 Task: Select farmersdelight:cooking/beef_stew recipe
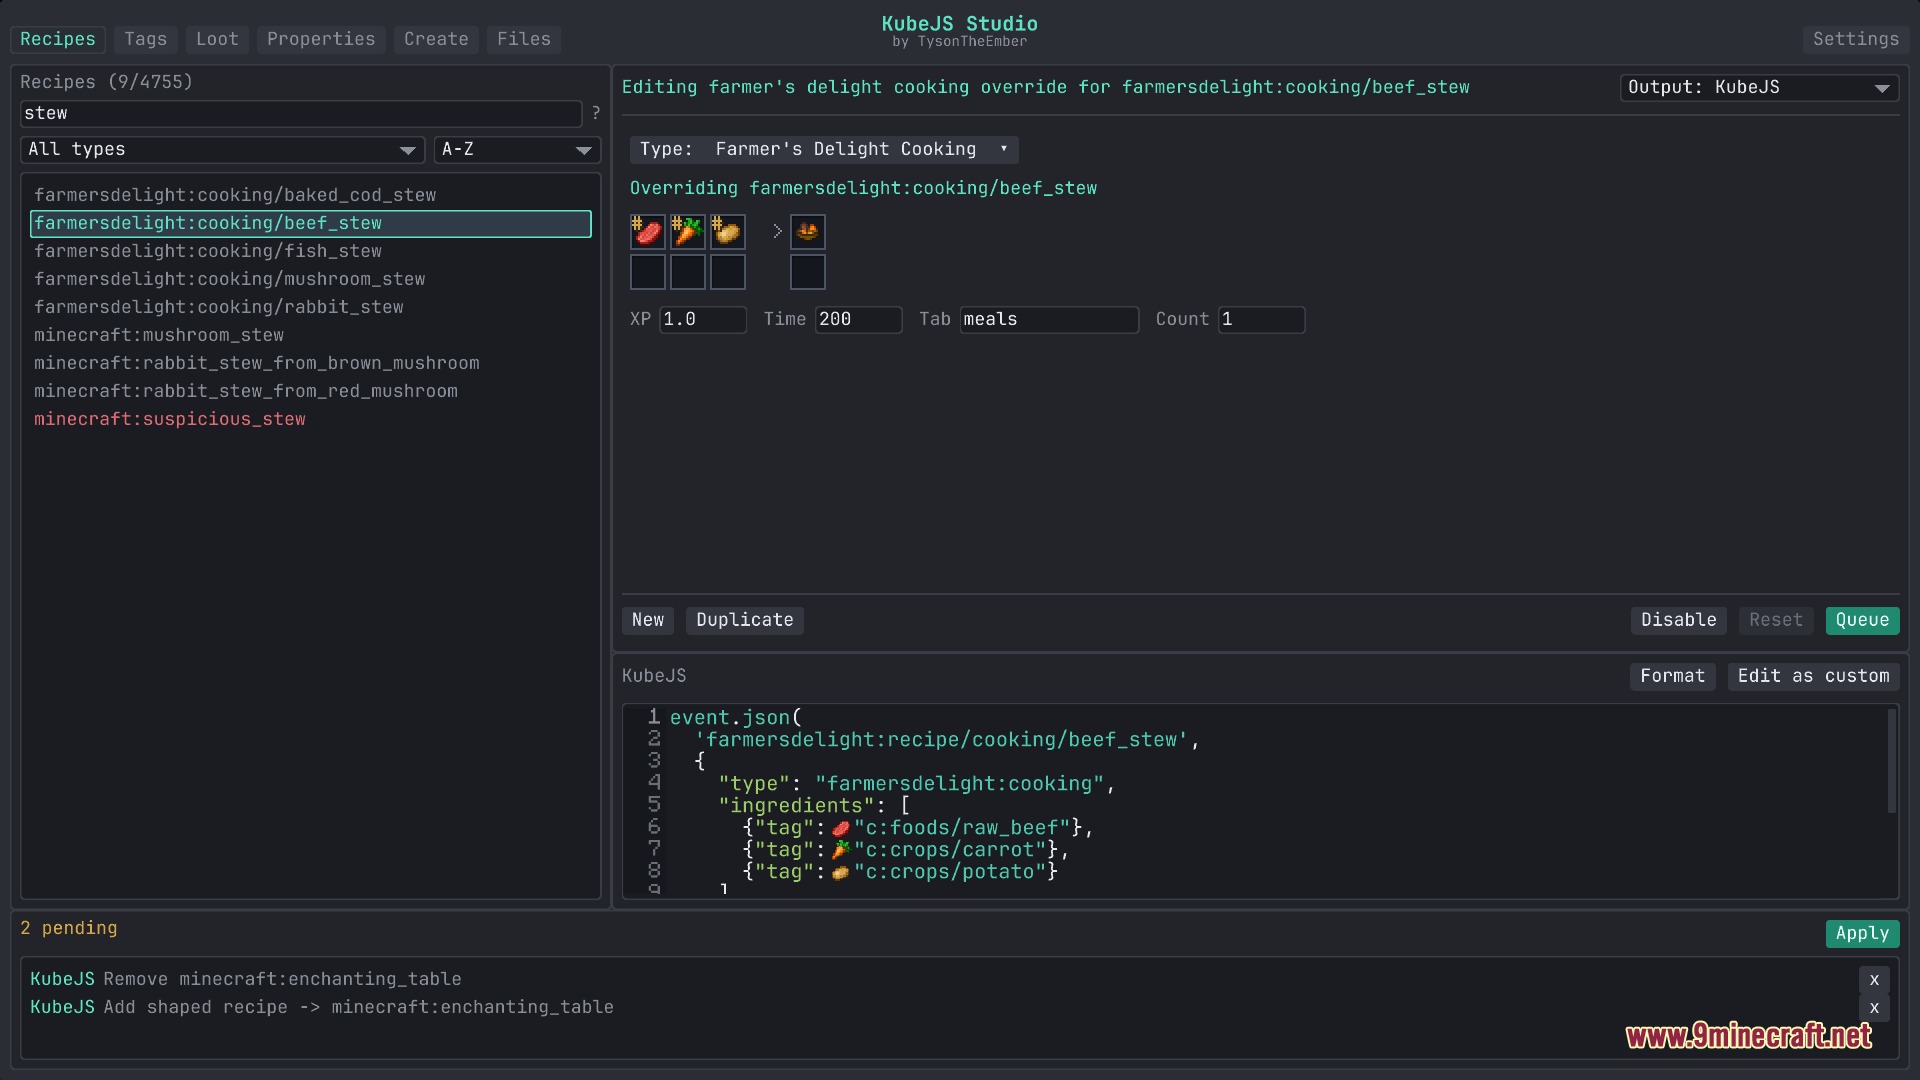(311, 223)
